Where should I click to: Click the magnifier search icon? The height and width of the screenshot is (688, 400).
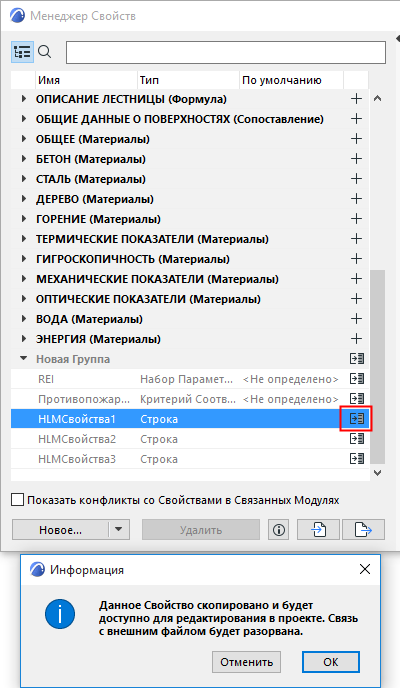pyautogui.click(x=44, y=52)
